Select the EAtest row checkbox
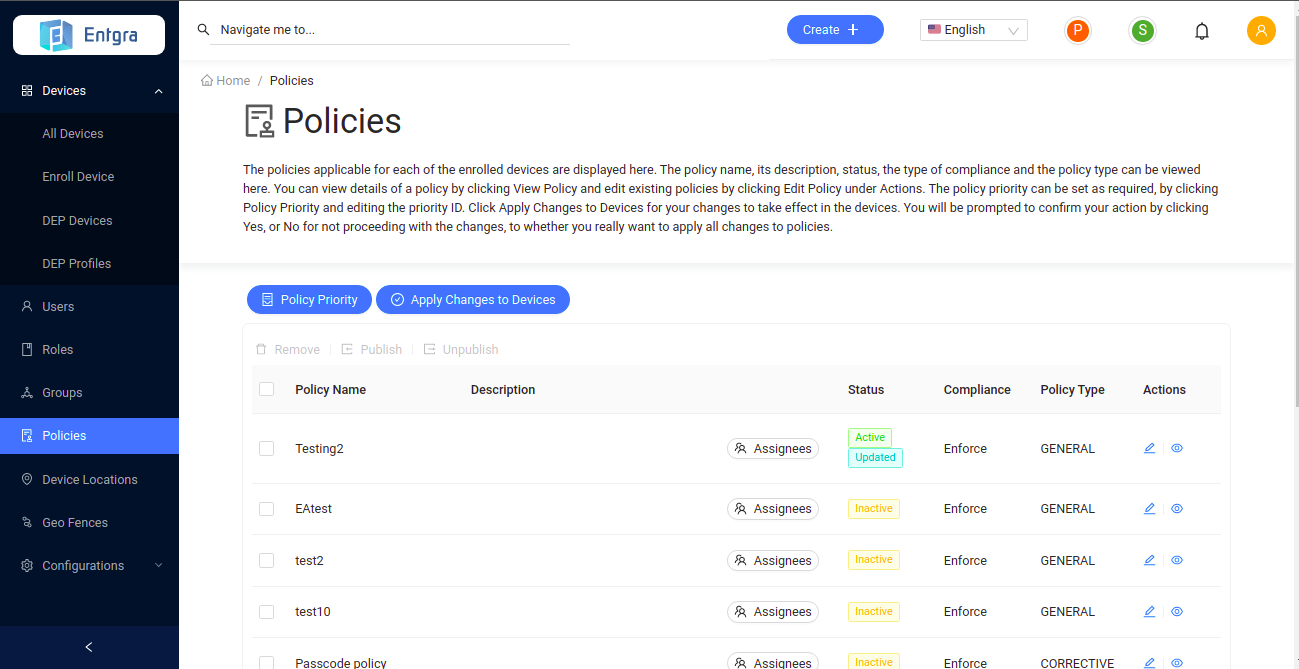 coord(267,509)
